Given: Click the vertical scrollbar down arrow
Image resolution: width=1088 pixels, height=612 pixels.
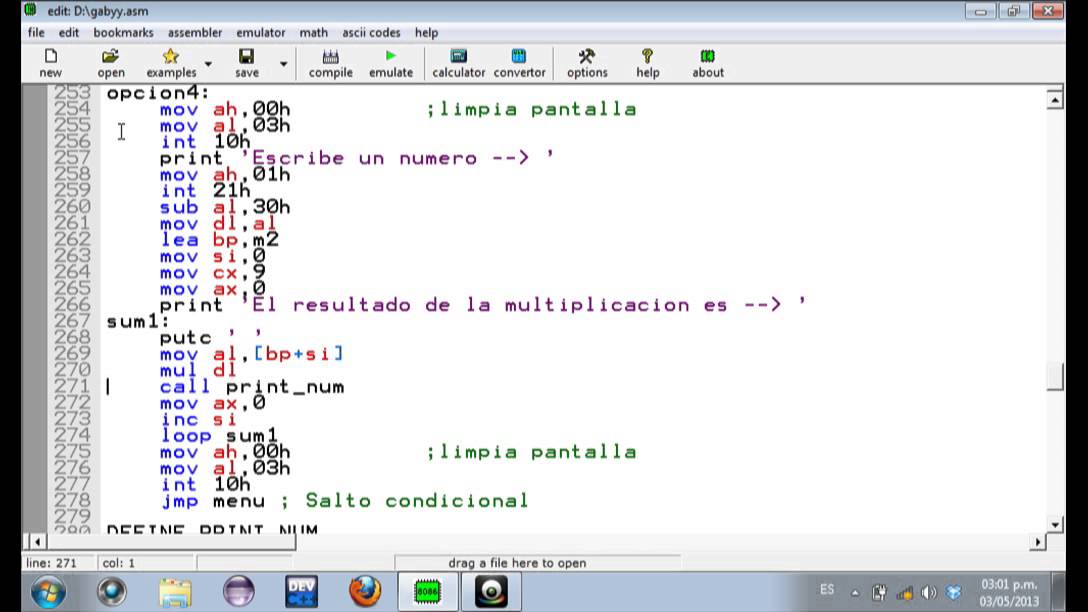Looking at the screenshot, I should point(1055,525).
